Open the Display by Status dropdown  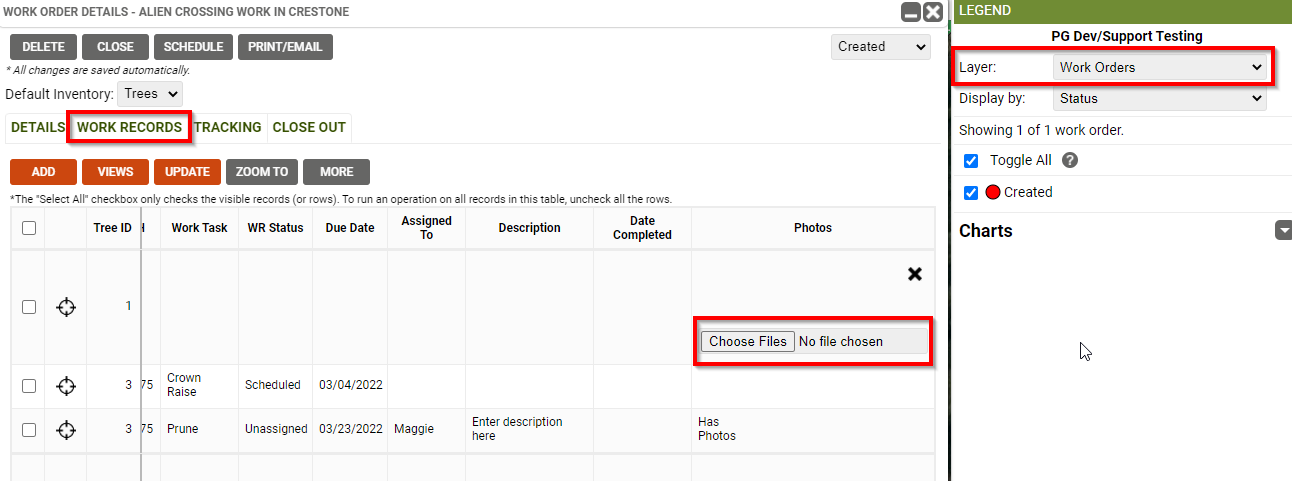coord(1160,99)
